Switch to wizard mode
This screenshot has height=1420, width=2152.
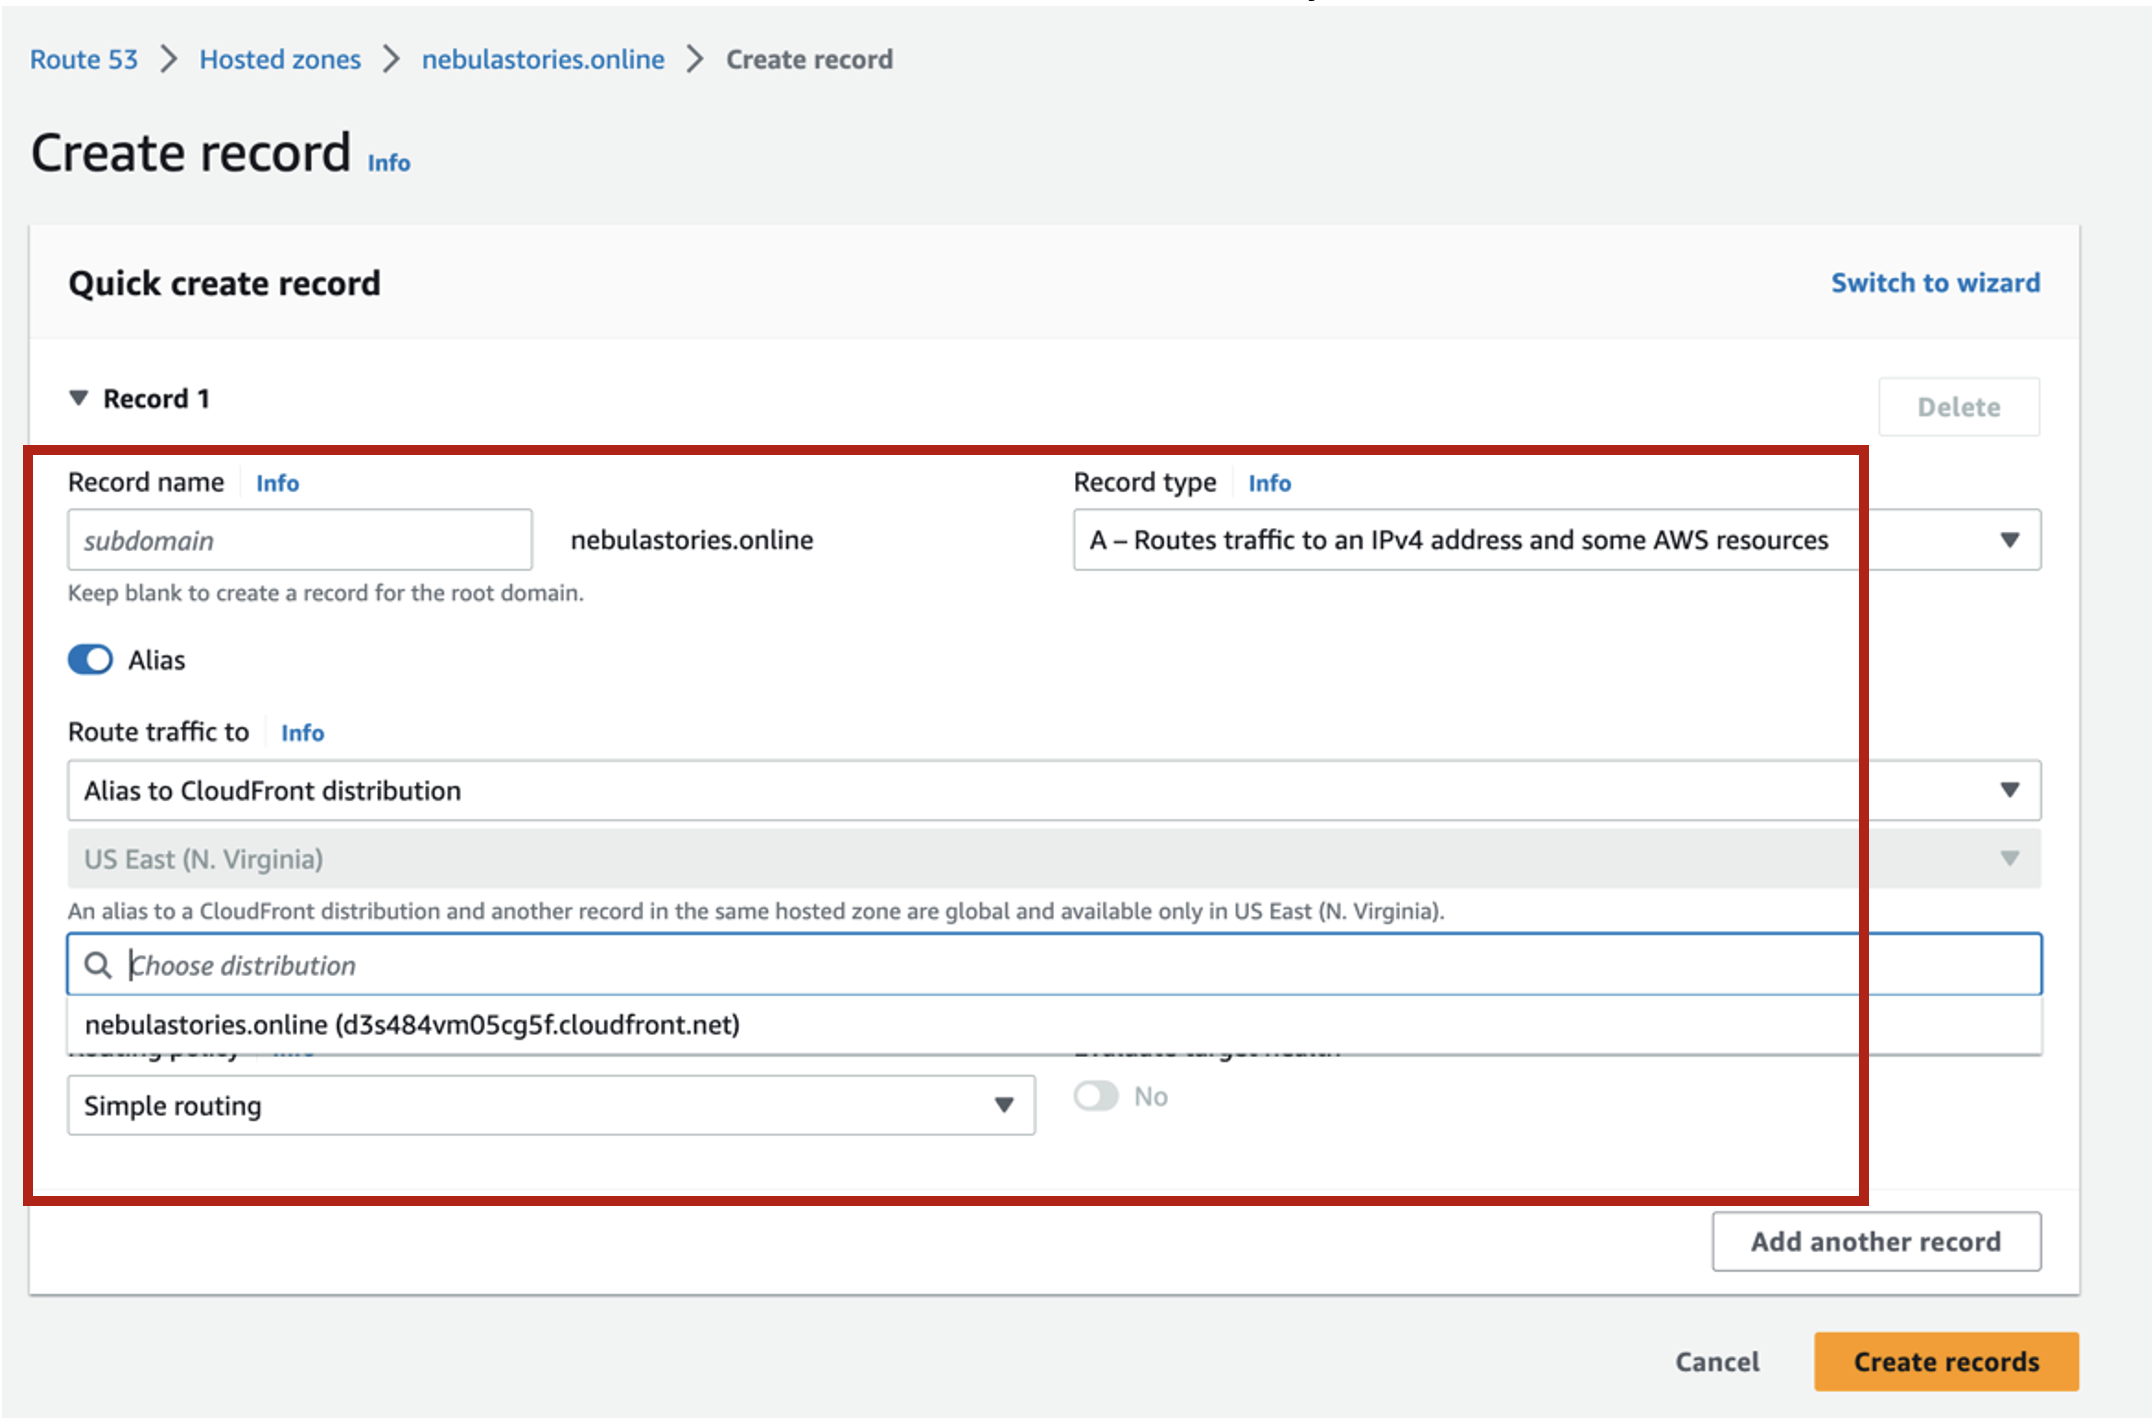point(1935,283)
